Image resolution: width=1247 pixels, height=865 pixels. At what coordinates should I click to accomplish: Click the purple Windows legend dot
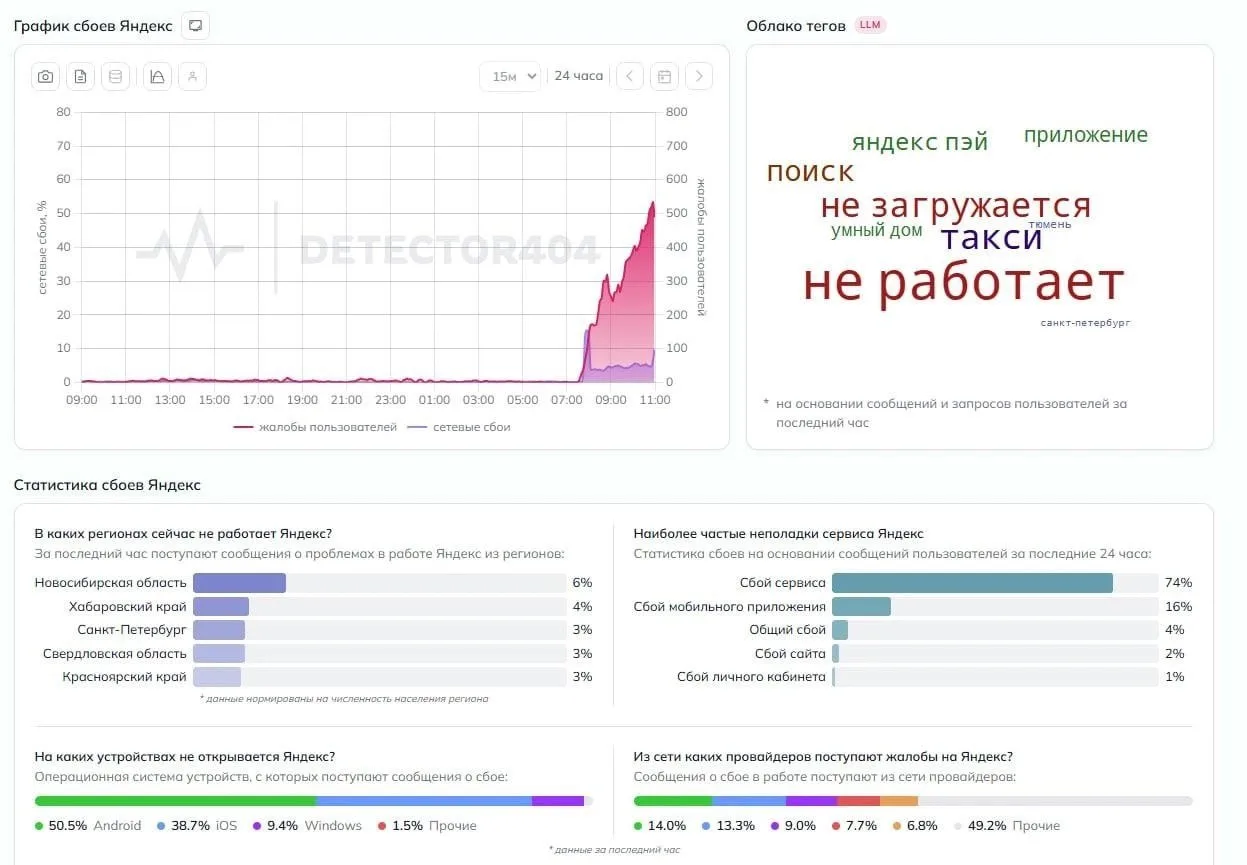pyautogui.click(x=257, y=826)
